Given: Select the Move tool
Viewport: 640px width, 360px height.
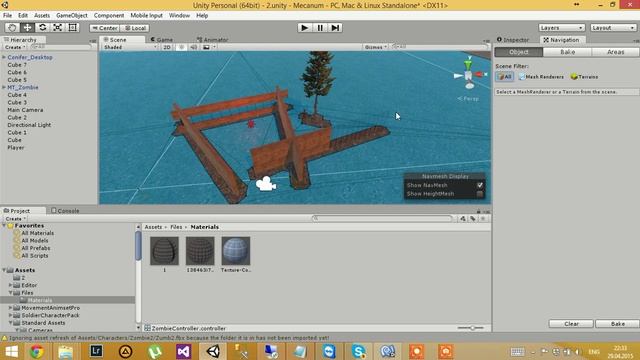Looking at the screenshot, I should [27, 27].
